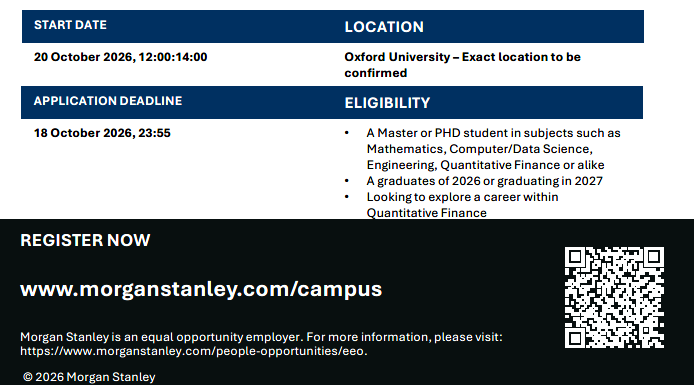Click the Engineering, Quantitative Finance line
This screenshot has height=385, width=694.
tap(486, 165)
